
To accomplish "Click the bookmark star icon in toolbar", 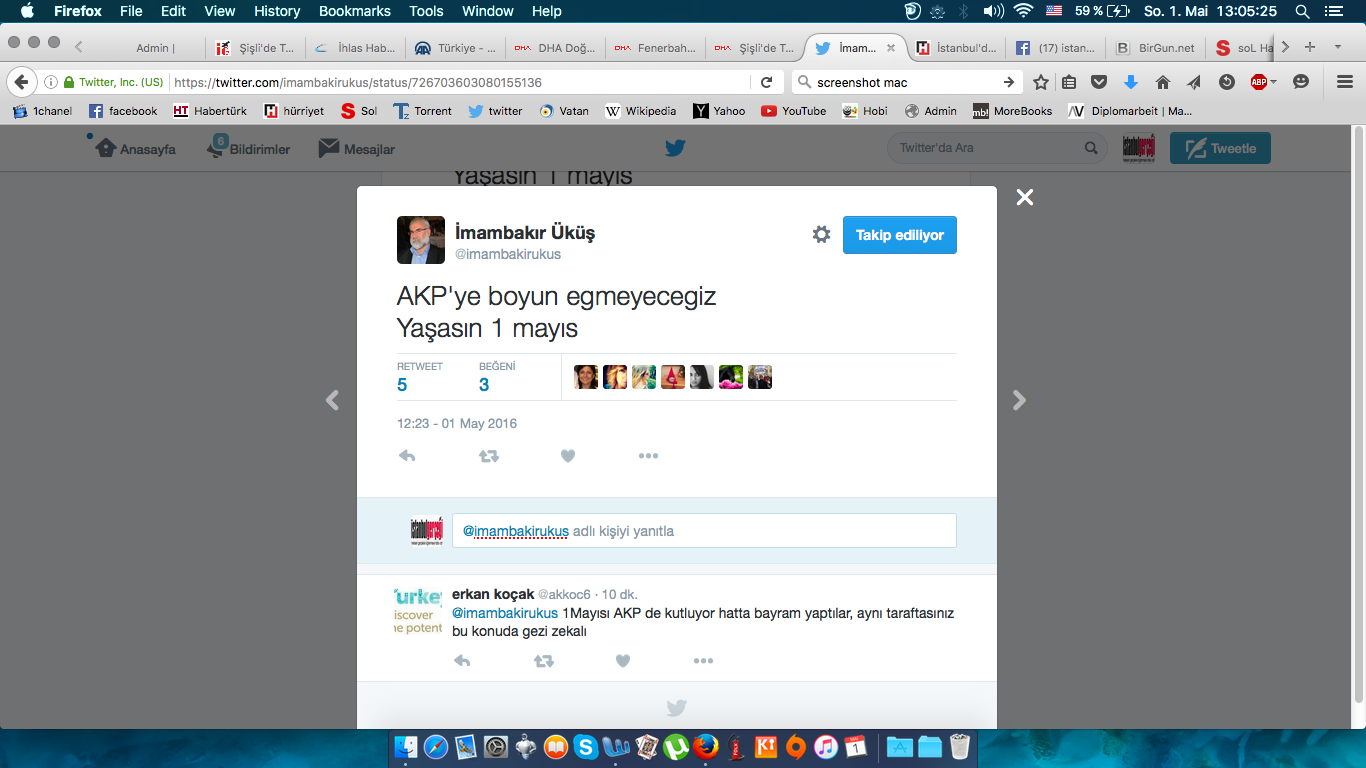I will (1041, 82).
